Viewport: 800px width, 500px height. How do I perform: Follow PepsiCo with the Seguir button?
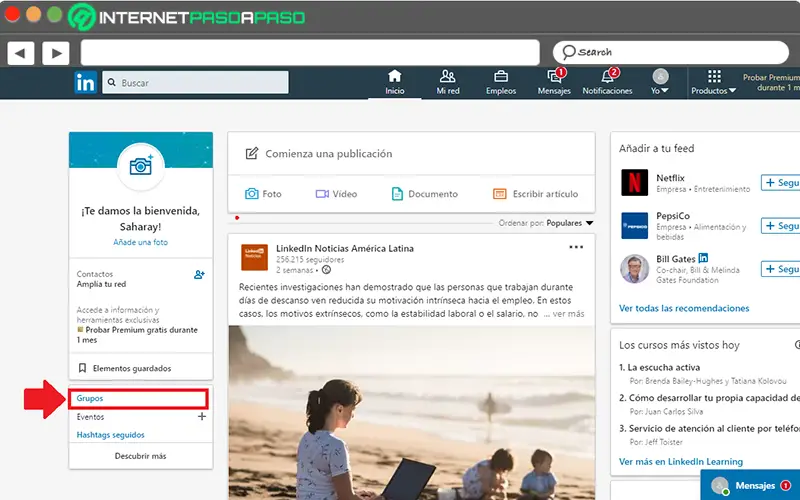781,226
